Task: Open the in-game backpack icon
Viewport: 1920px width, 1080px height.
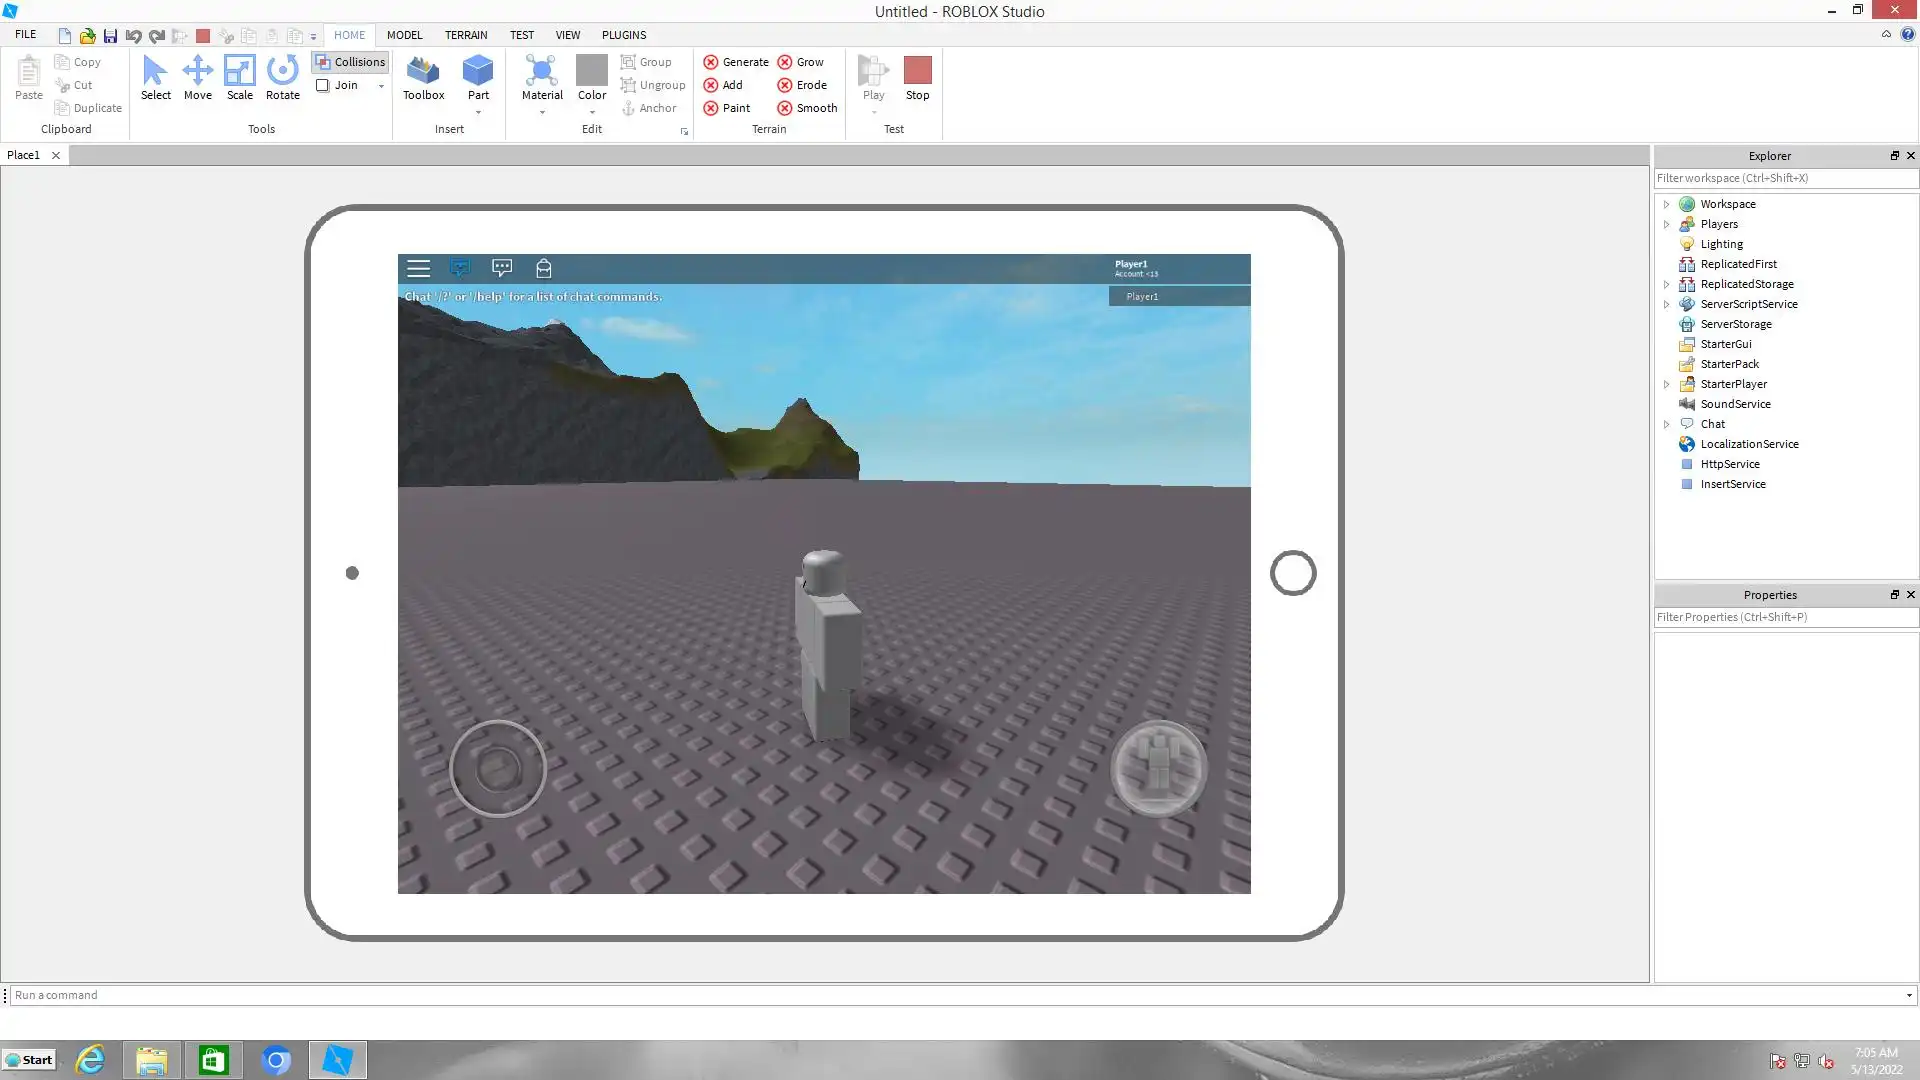Action: click(544, 268)
